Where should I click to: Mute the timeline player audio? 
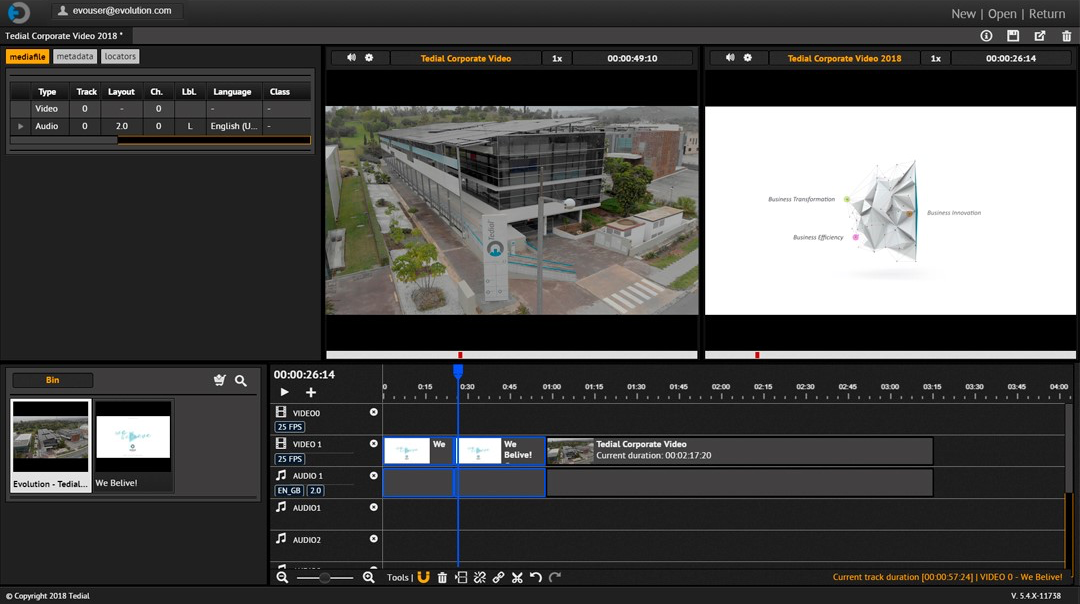point(730,58)
